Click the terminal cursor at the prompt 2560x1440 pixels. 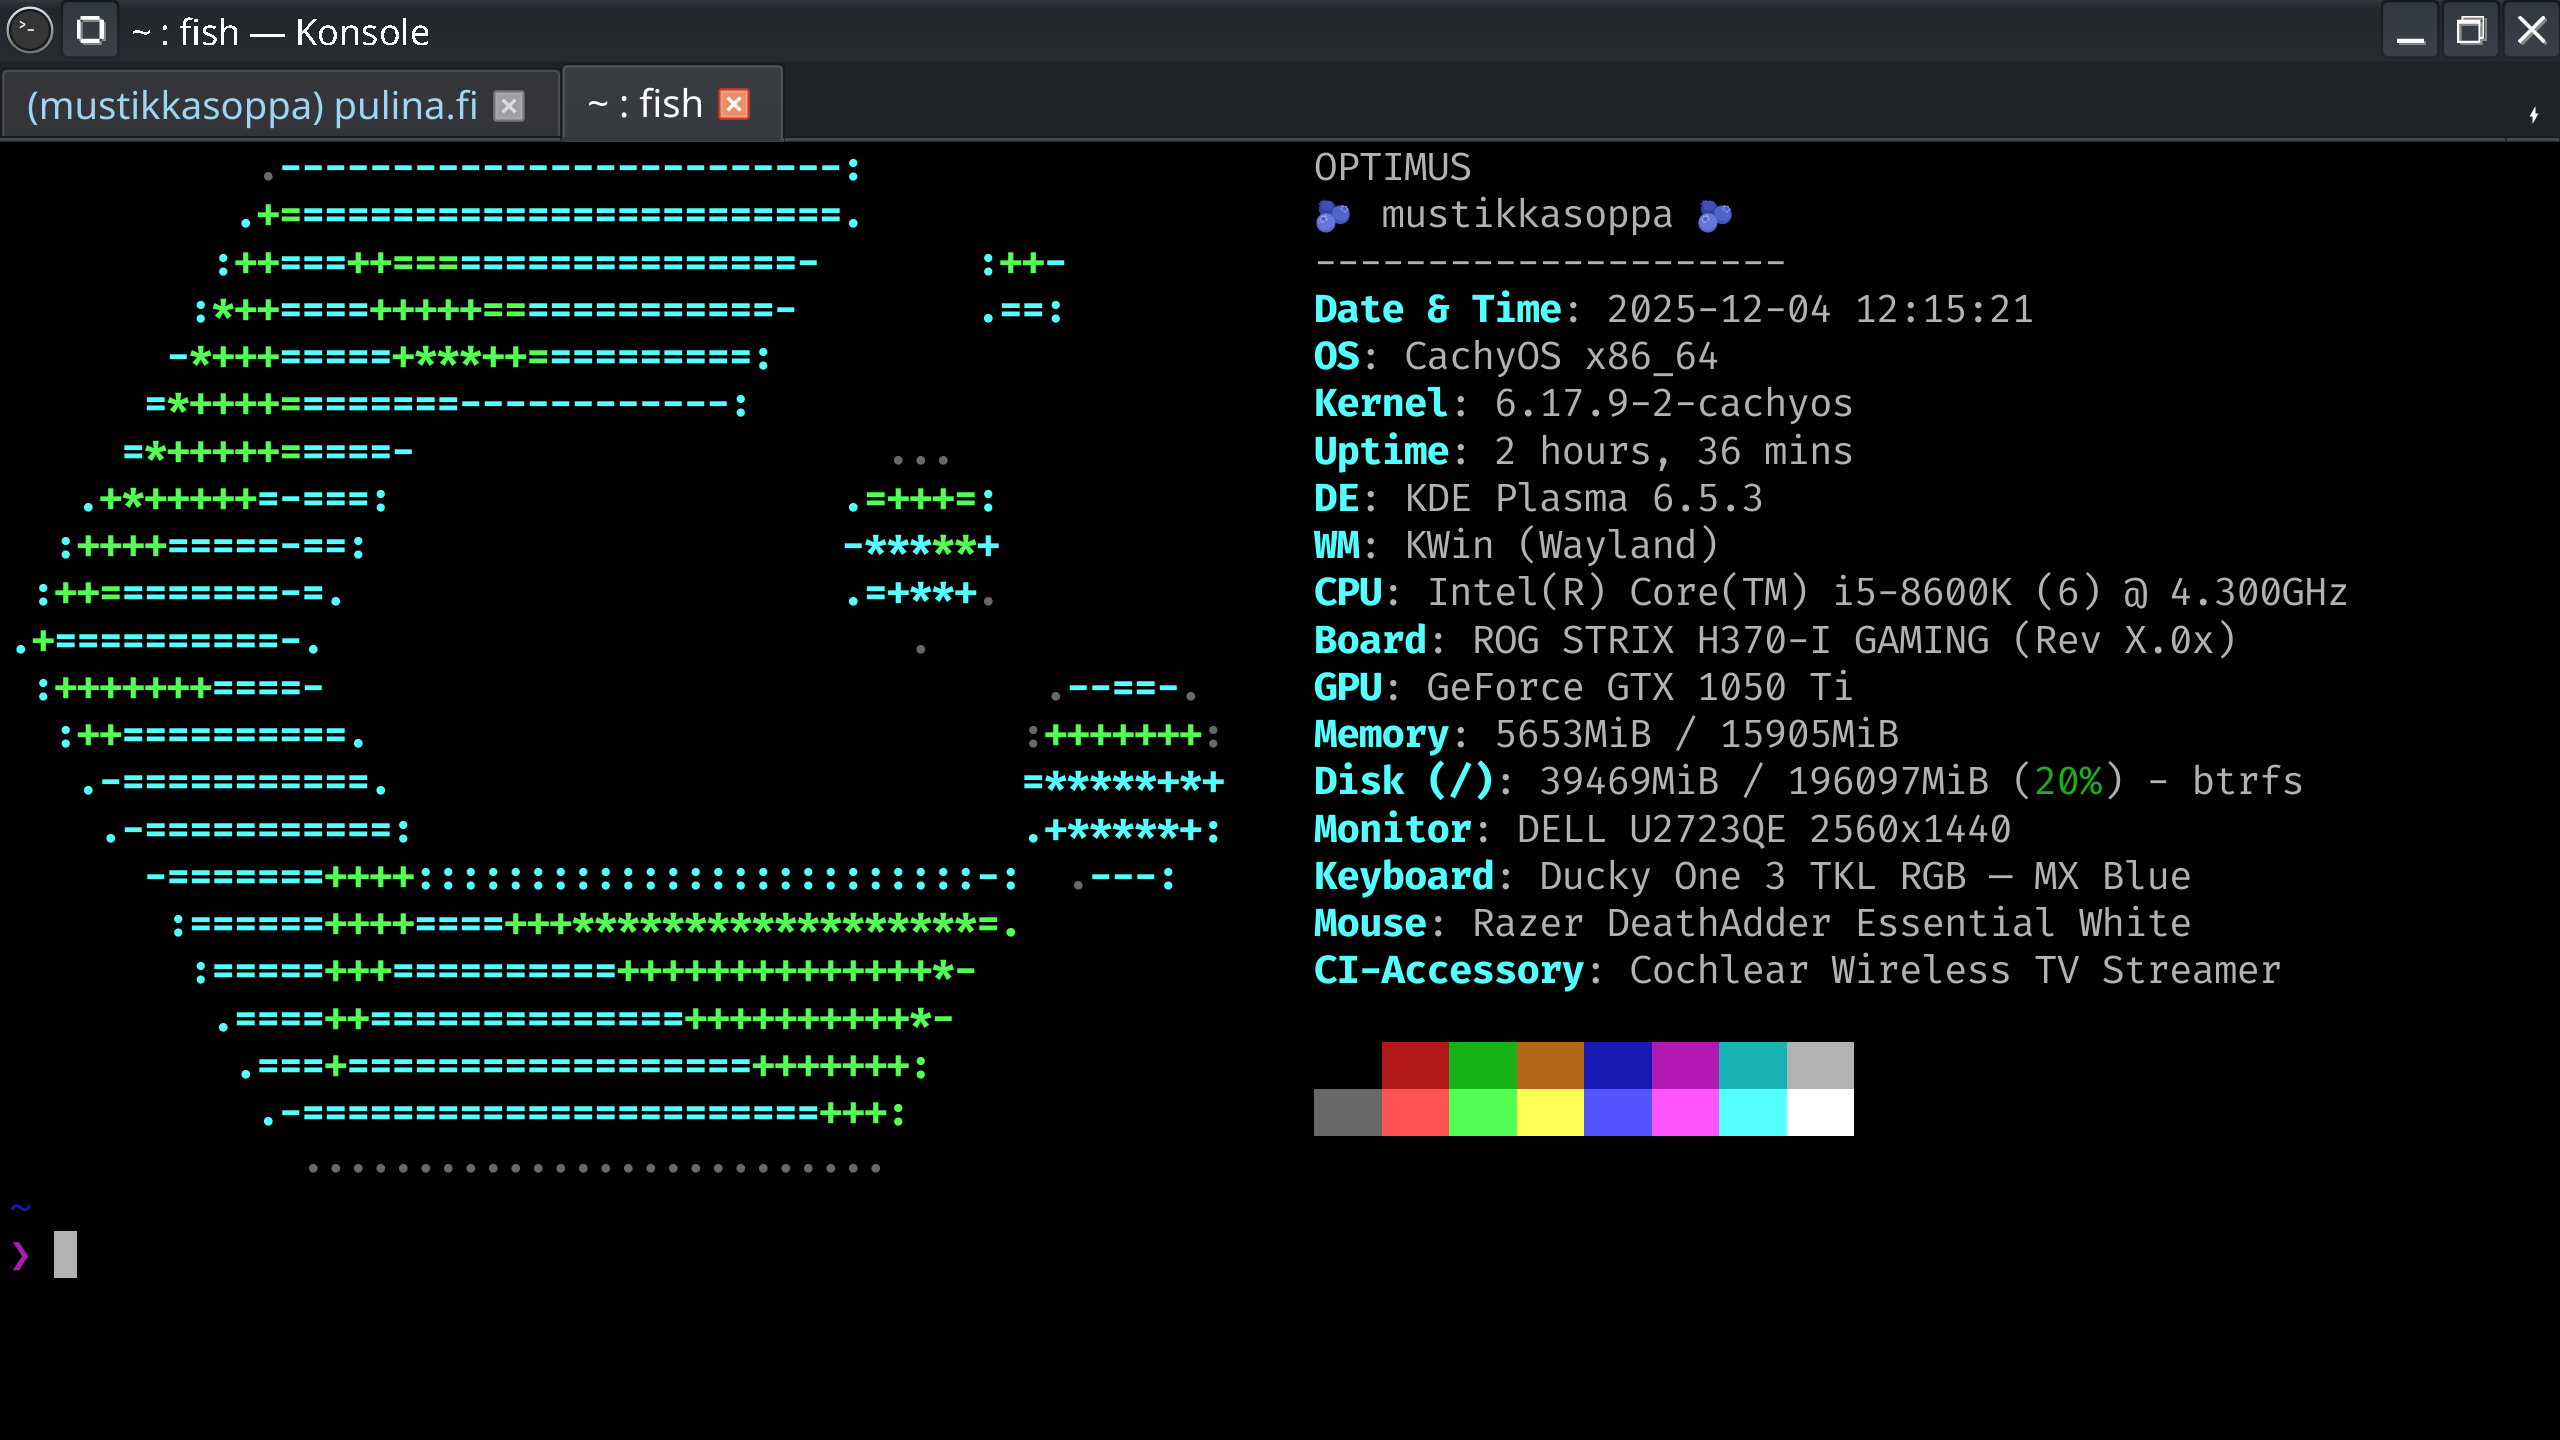[65, 1254]
